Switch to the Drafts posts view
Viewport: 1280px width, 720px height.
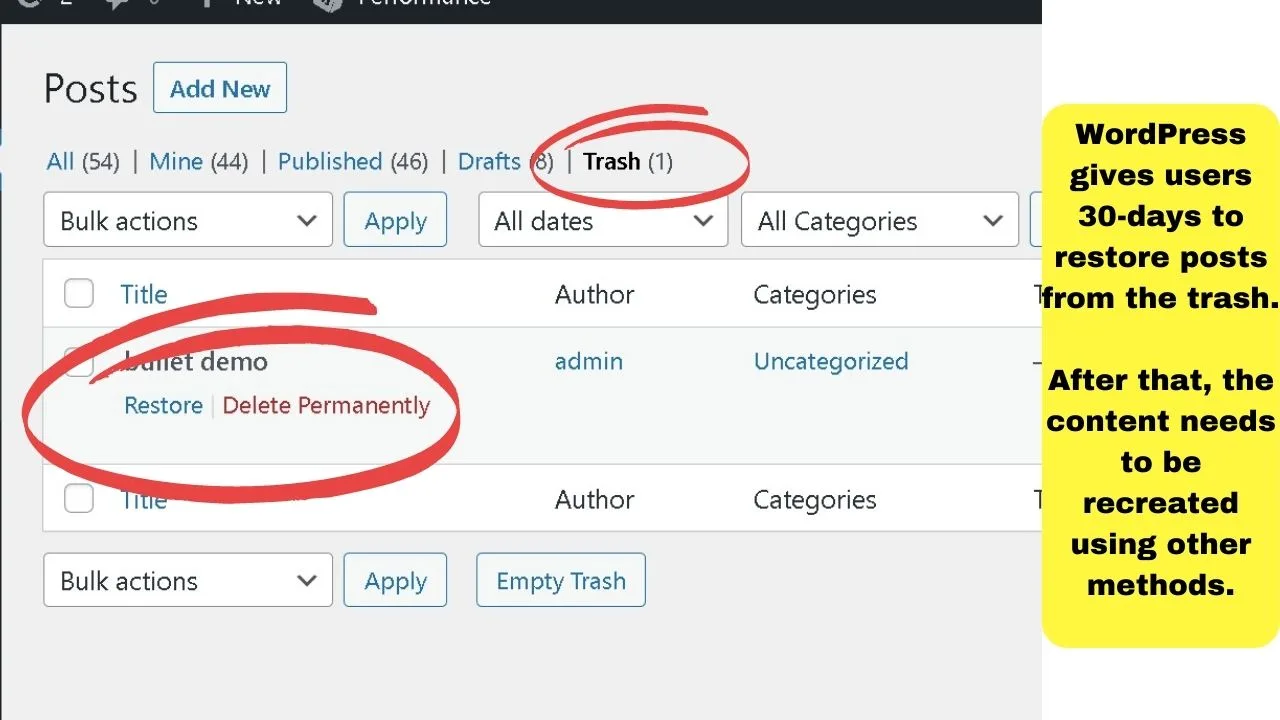[489, 161]
